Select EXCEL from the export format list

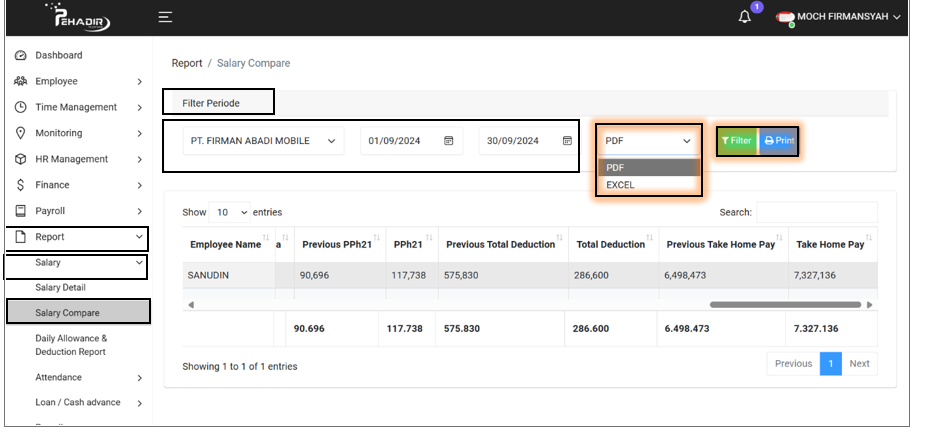click(620, 185)
